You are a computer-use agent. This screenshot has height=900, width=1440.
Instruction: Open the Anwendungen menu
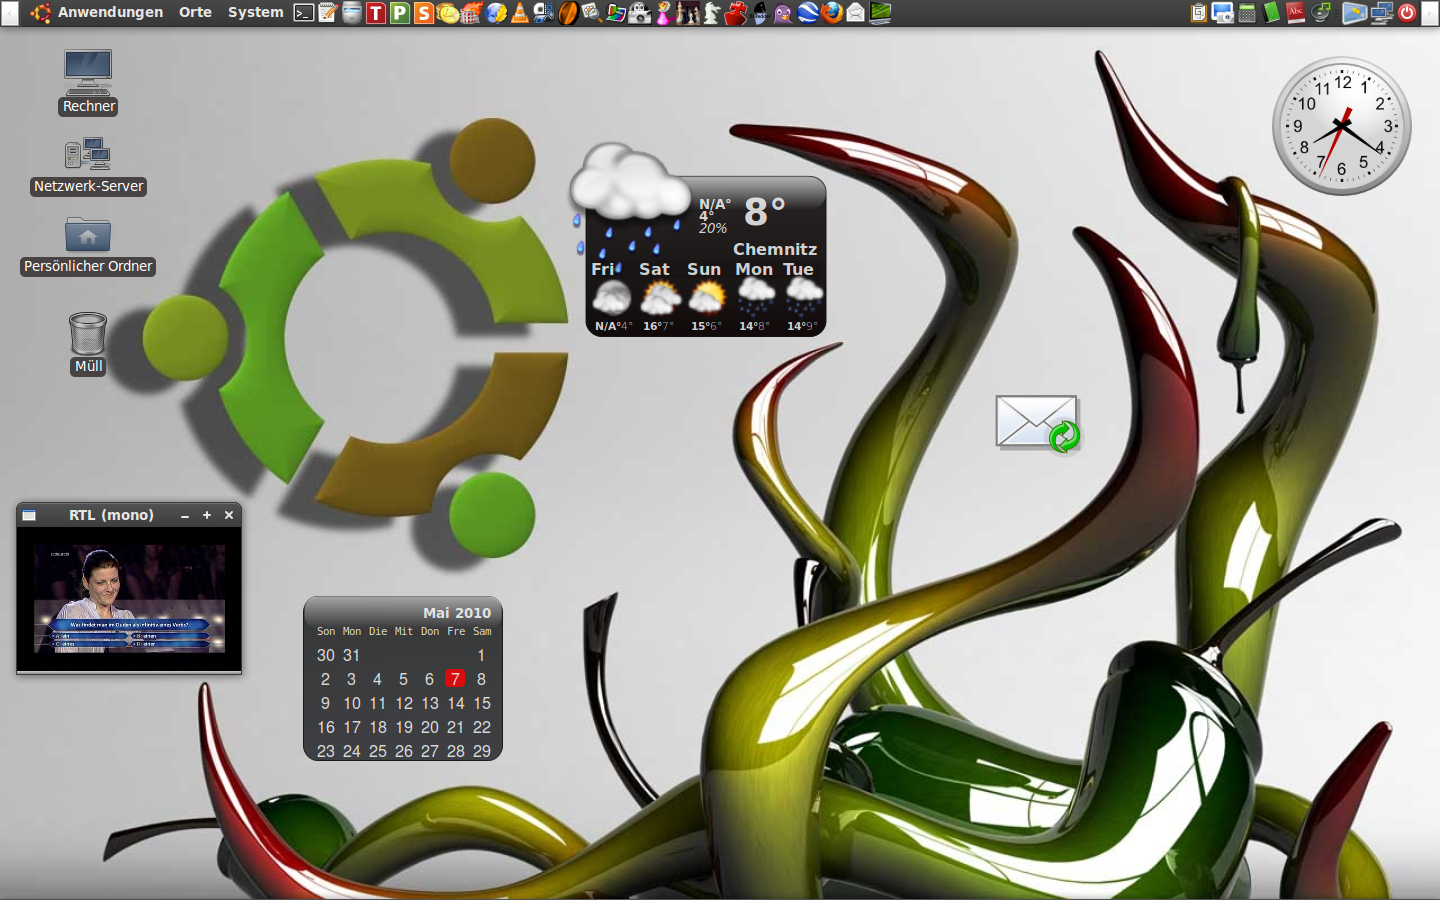(110, 13)
